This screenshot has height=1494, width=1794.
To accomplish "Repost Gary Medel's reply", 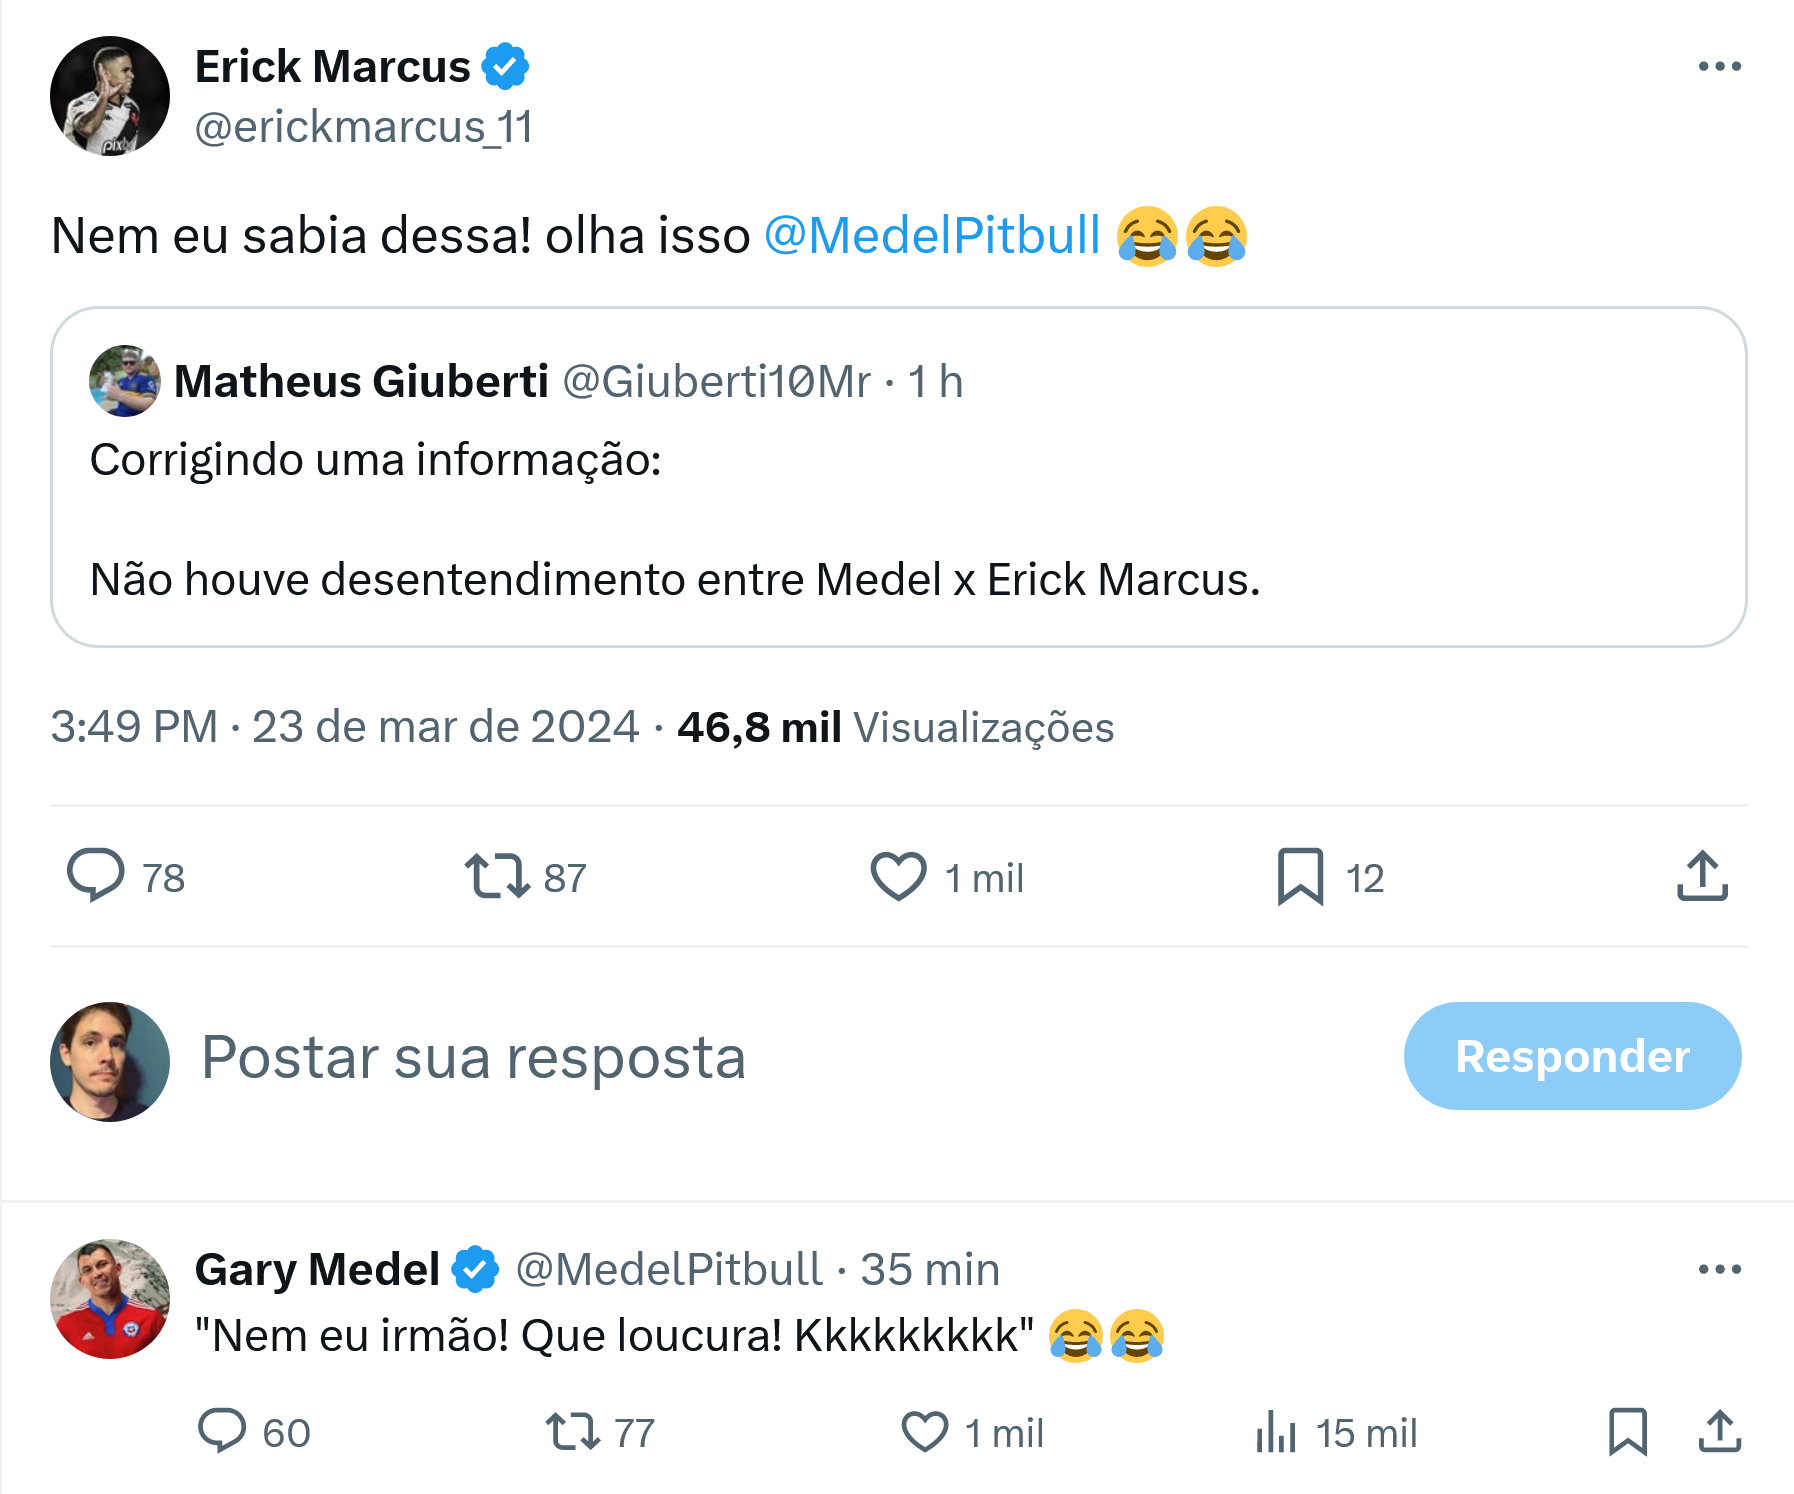I will [573, 1431].
